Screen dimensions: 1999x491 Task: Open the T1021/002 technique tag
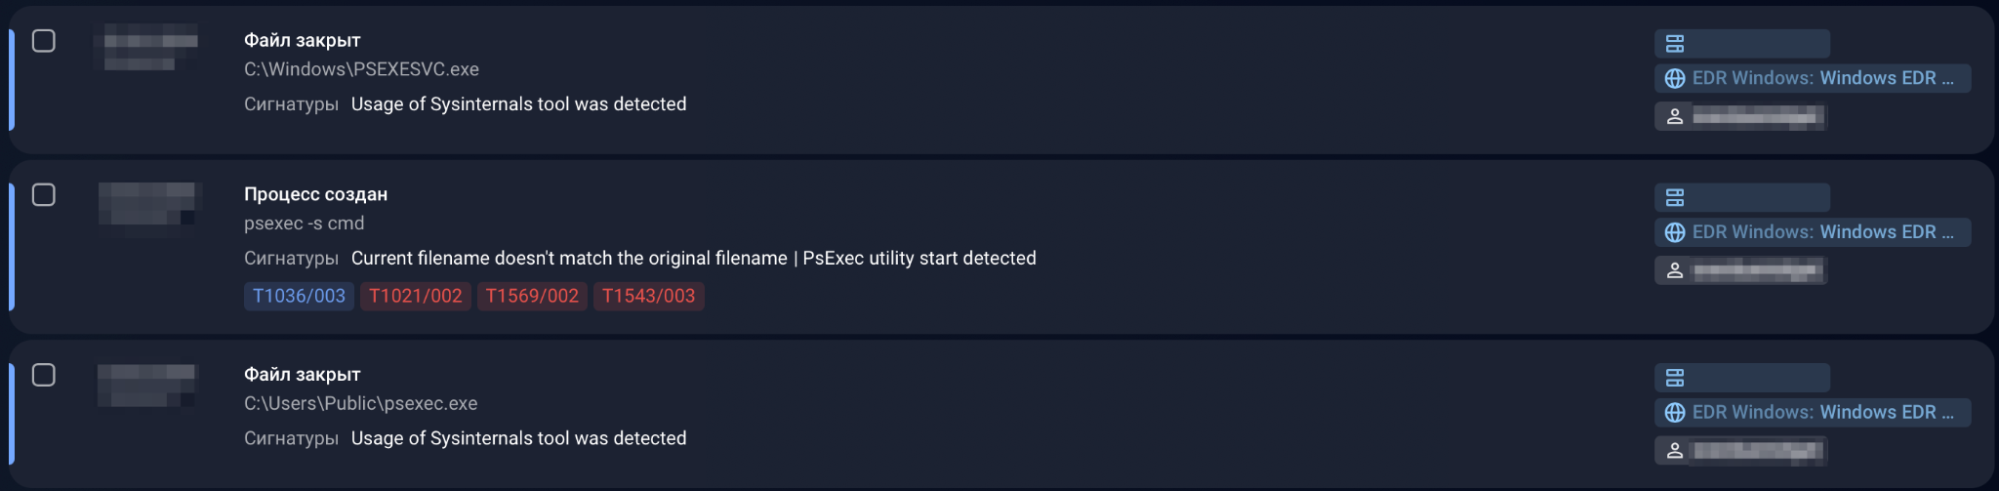(x=415, y=296)
